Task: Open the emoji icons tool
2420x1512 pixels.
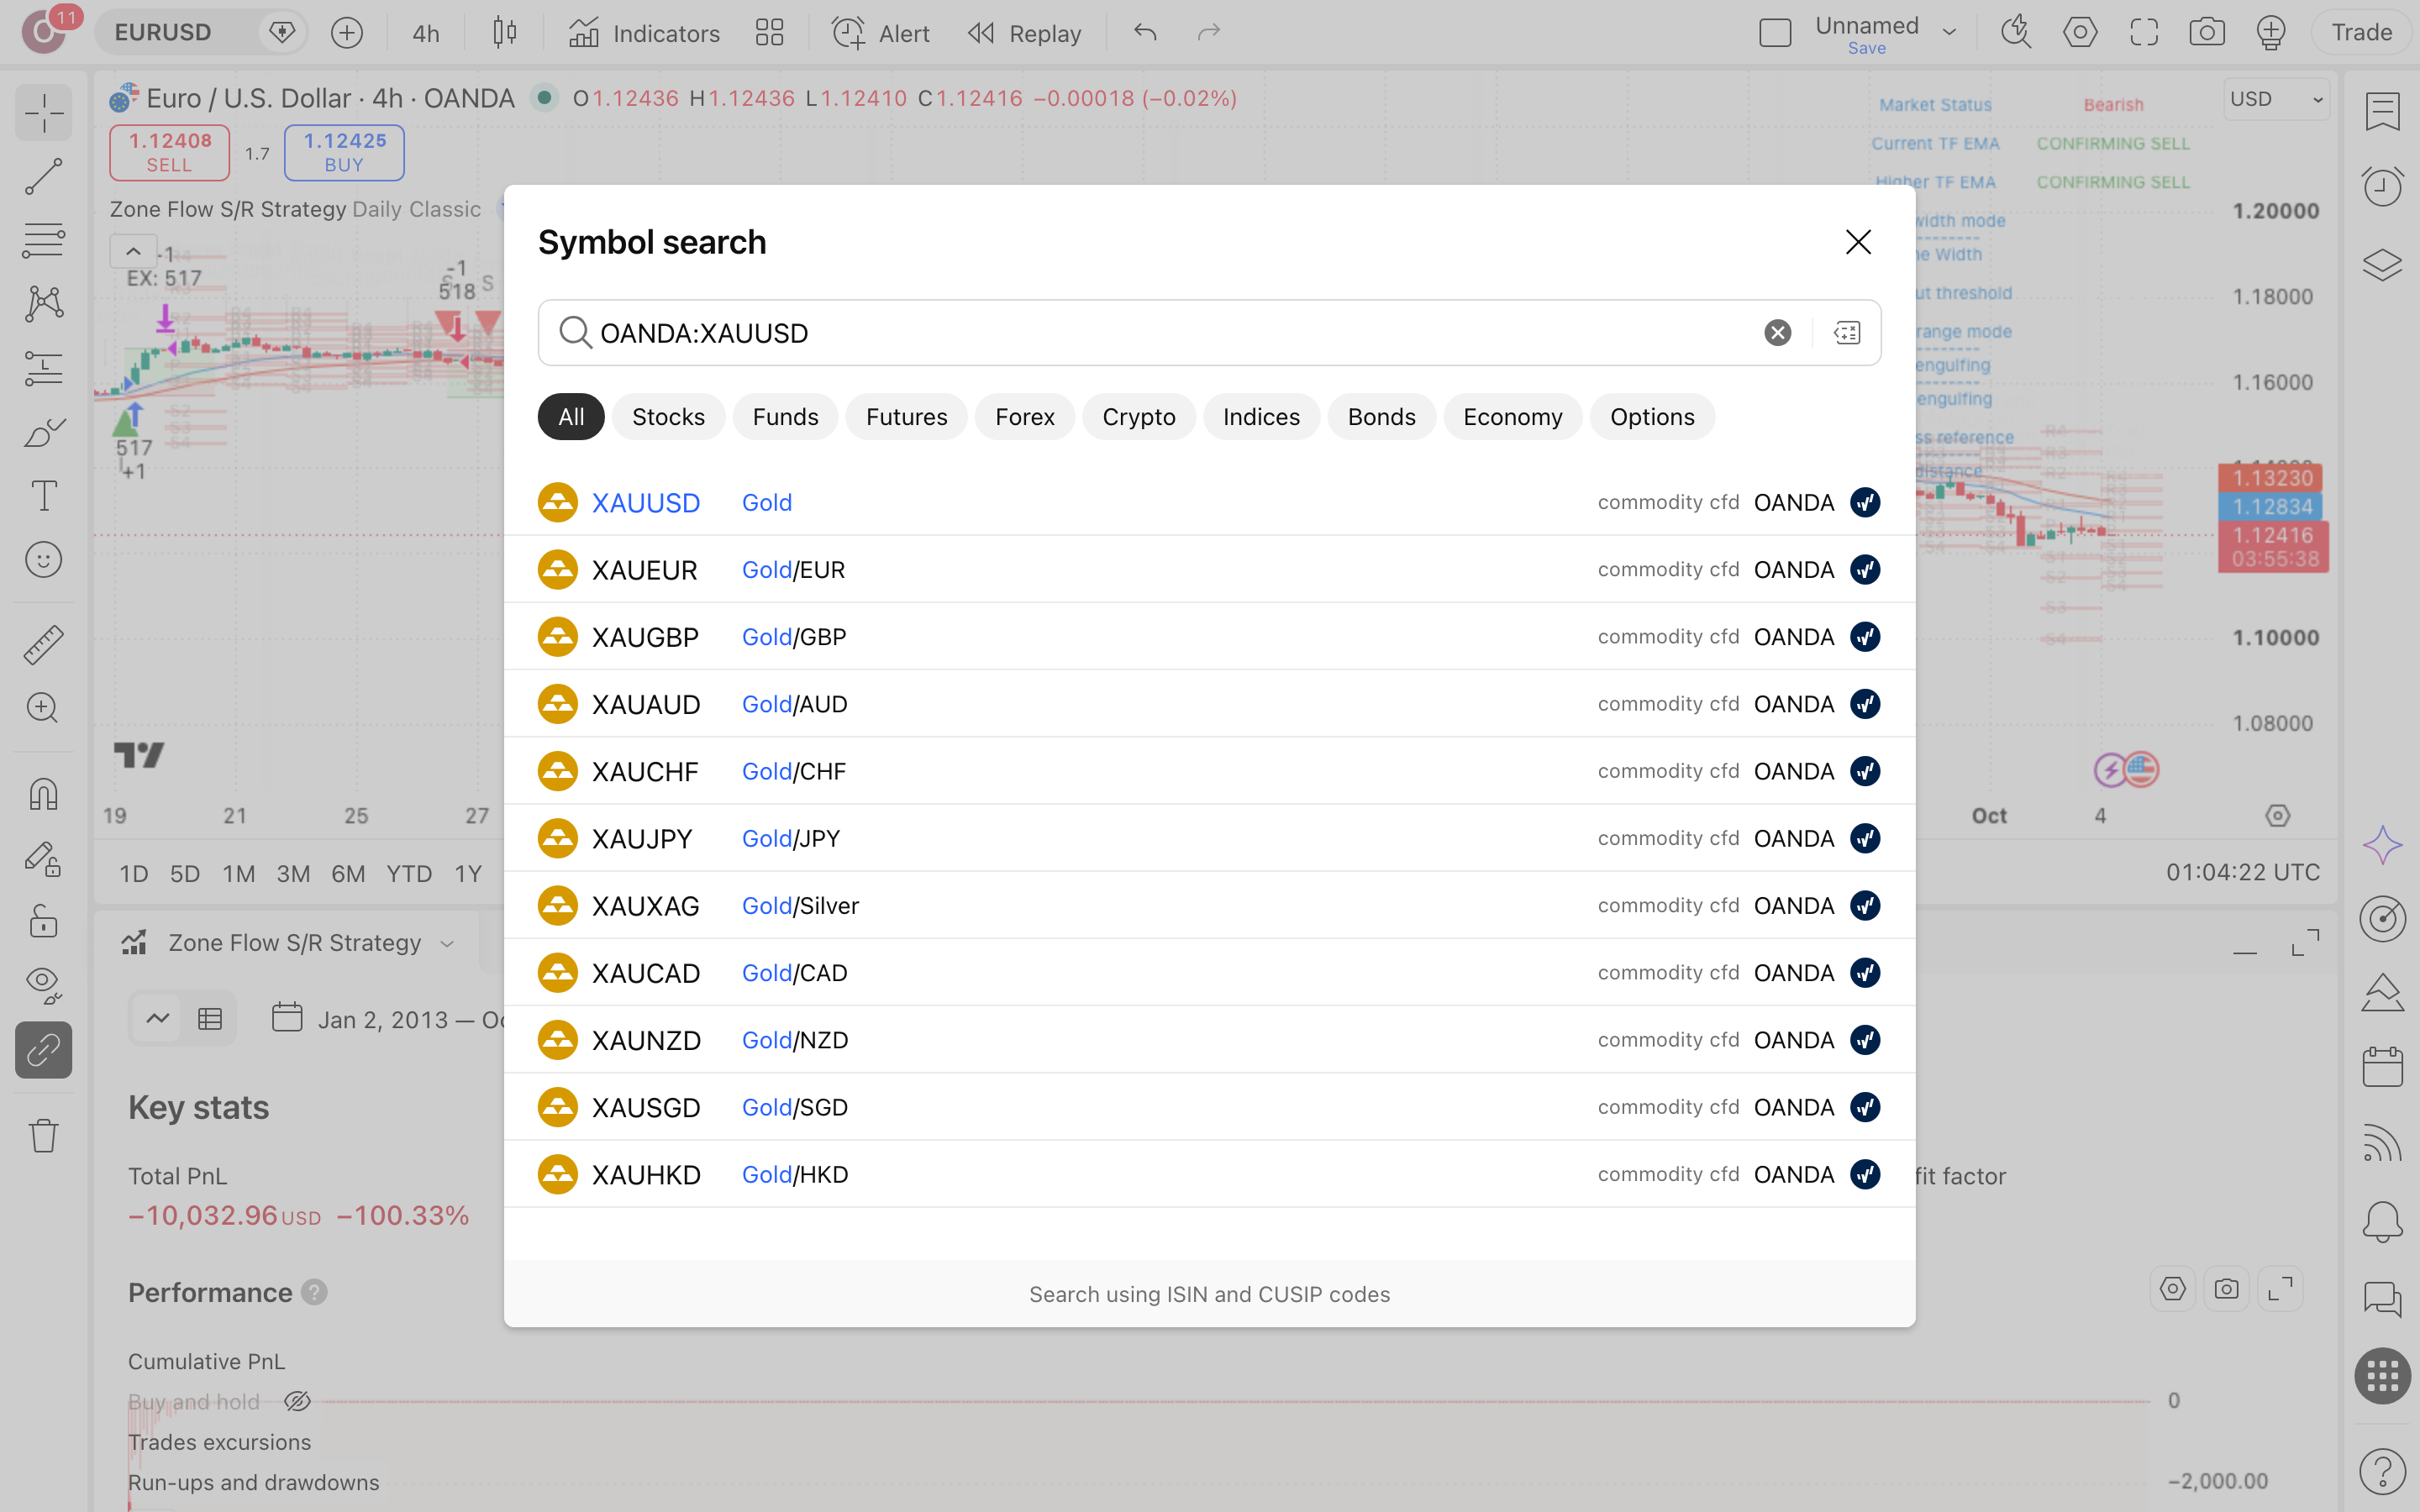Action: [x=44, y=560]
